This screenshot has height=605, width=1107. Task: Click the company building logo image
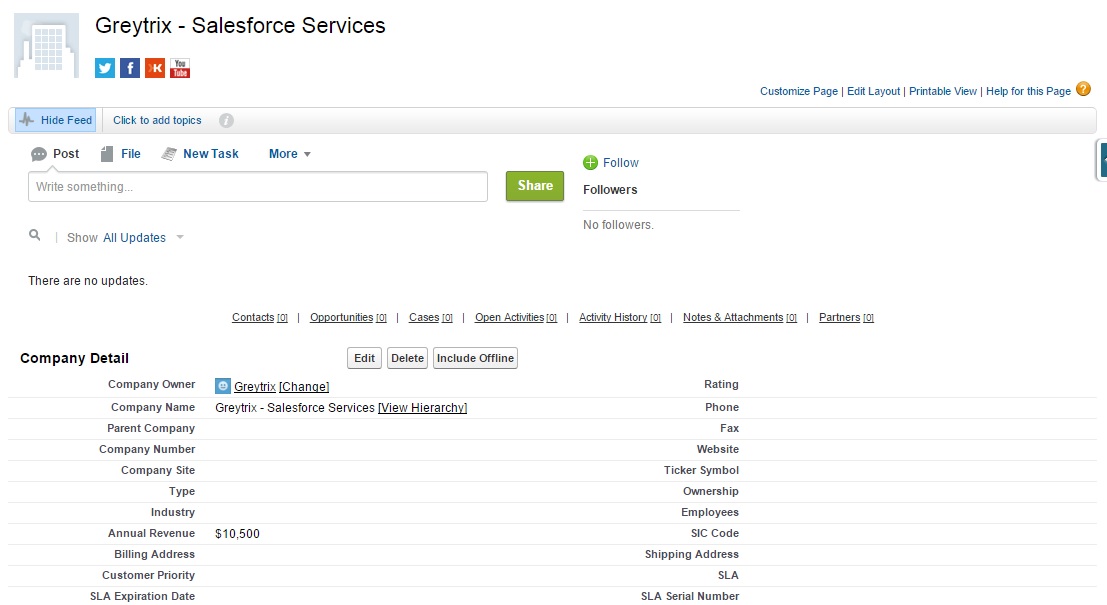(47, 45)
